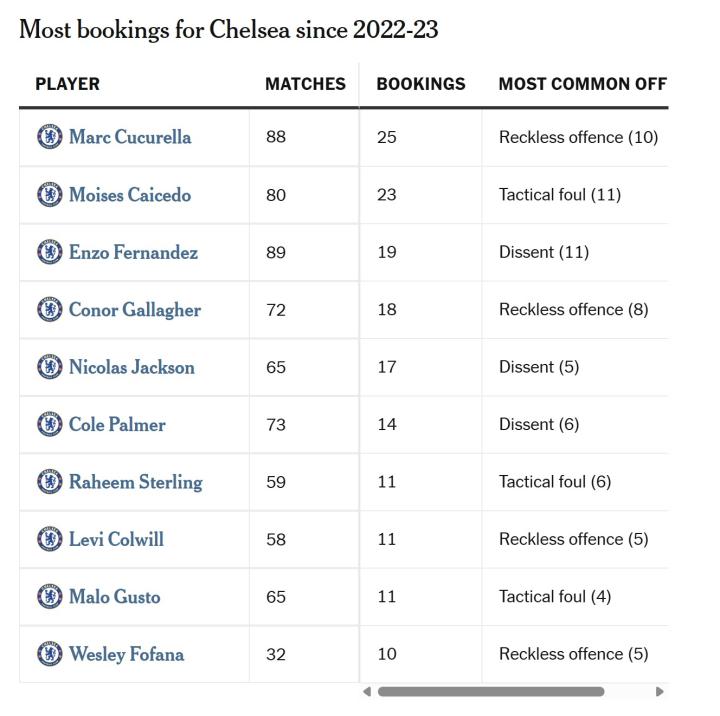This screenshot has width=720, height=716.
Task: Open Marc Cucurella's player link
Action: (x=130, y=137)
